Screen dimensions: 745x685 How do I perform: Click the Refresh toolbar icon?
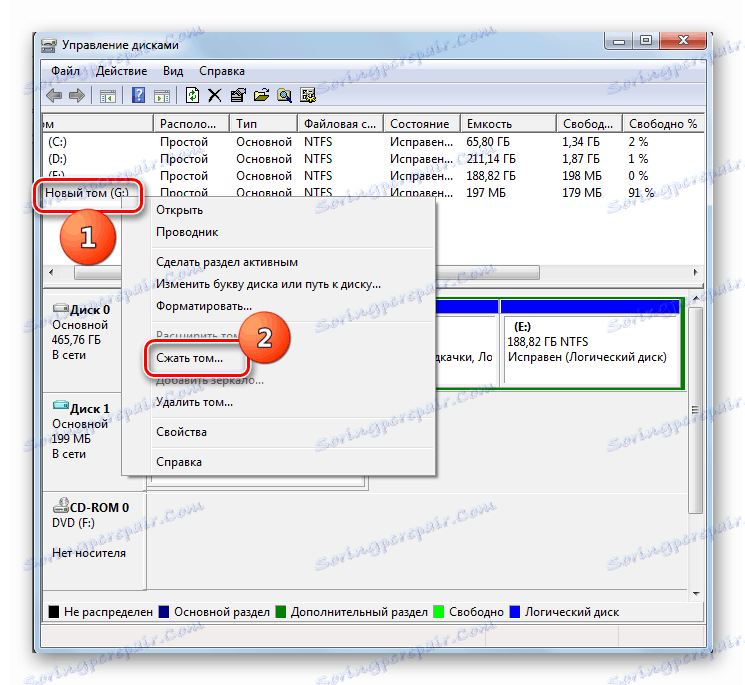(x=192, y=95)
